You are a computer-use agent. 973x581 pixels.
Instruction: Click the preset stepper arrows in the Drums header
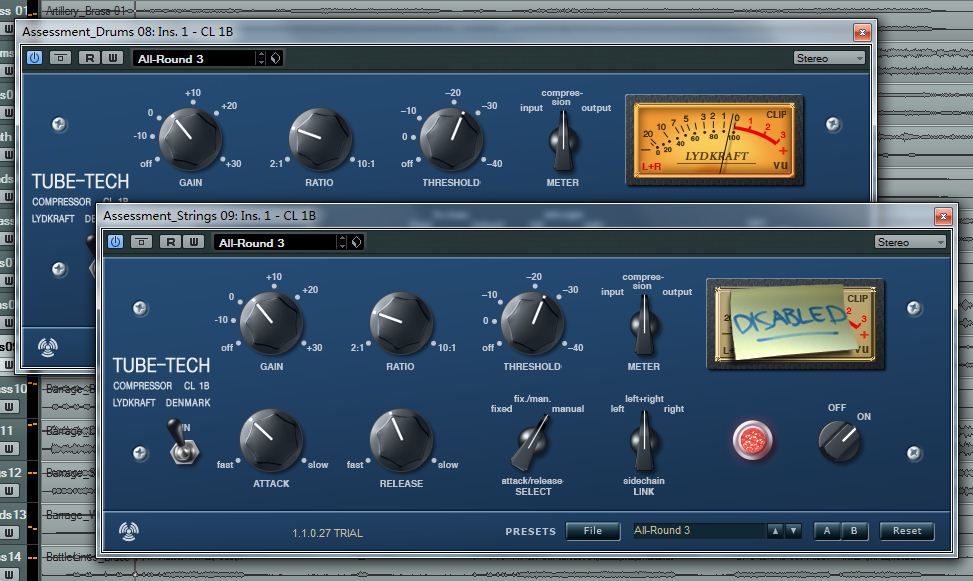point(261,58)
